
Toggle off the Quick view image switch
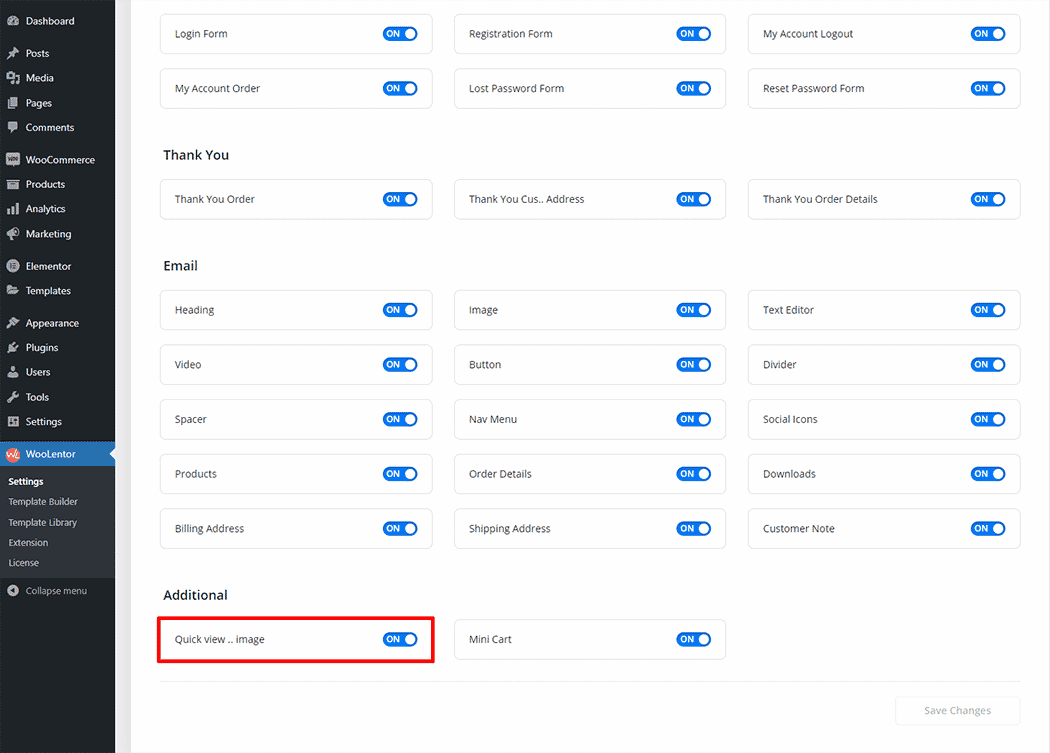tap(400, 639)
